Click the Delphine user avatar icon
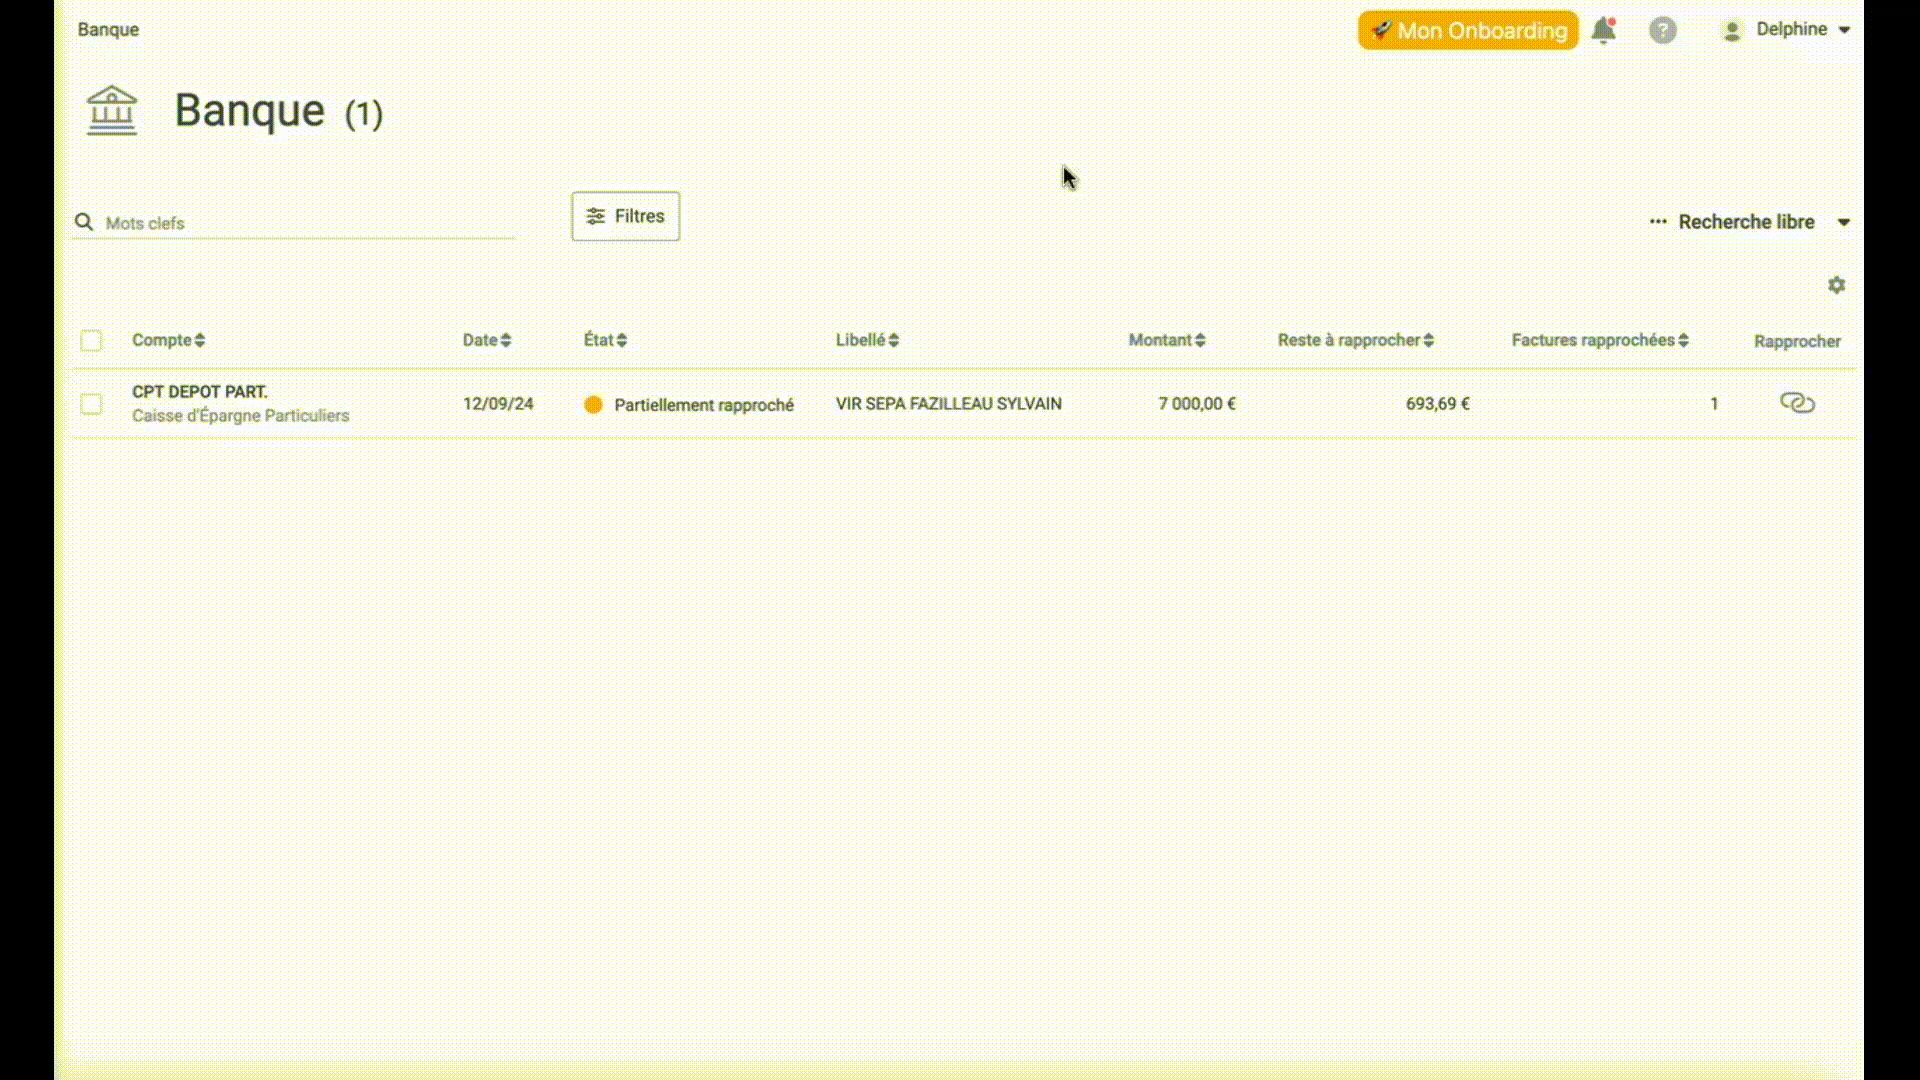 [1731, 30]
